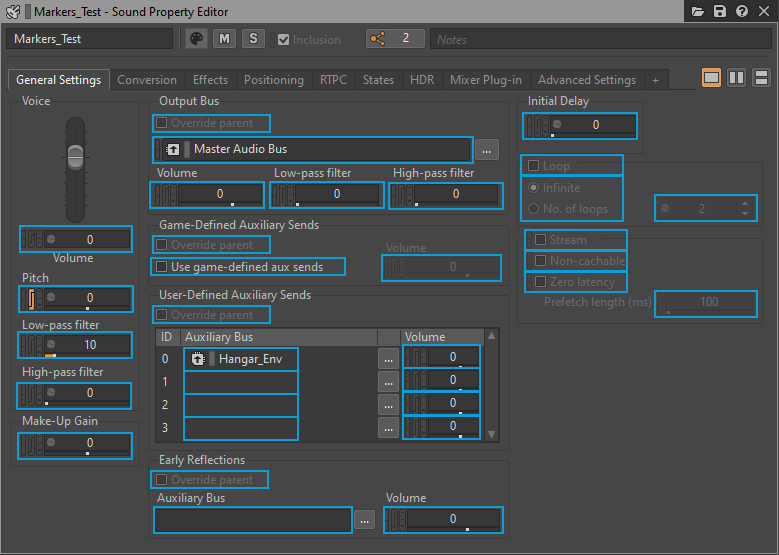Click the randomizer icon in Low-pass filter 10 field
Screen dimensions: 779x555
(x=51, y=344)
